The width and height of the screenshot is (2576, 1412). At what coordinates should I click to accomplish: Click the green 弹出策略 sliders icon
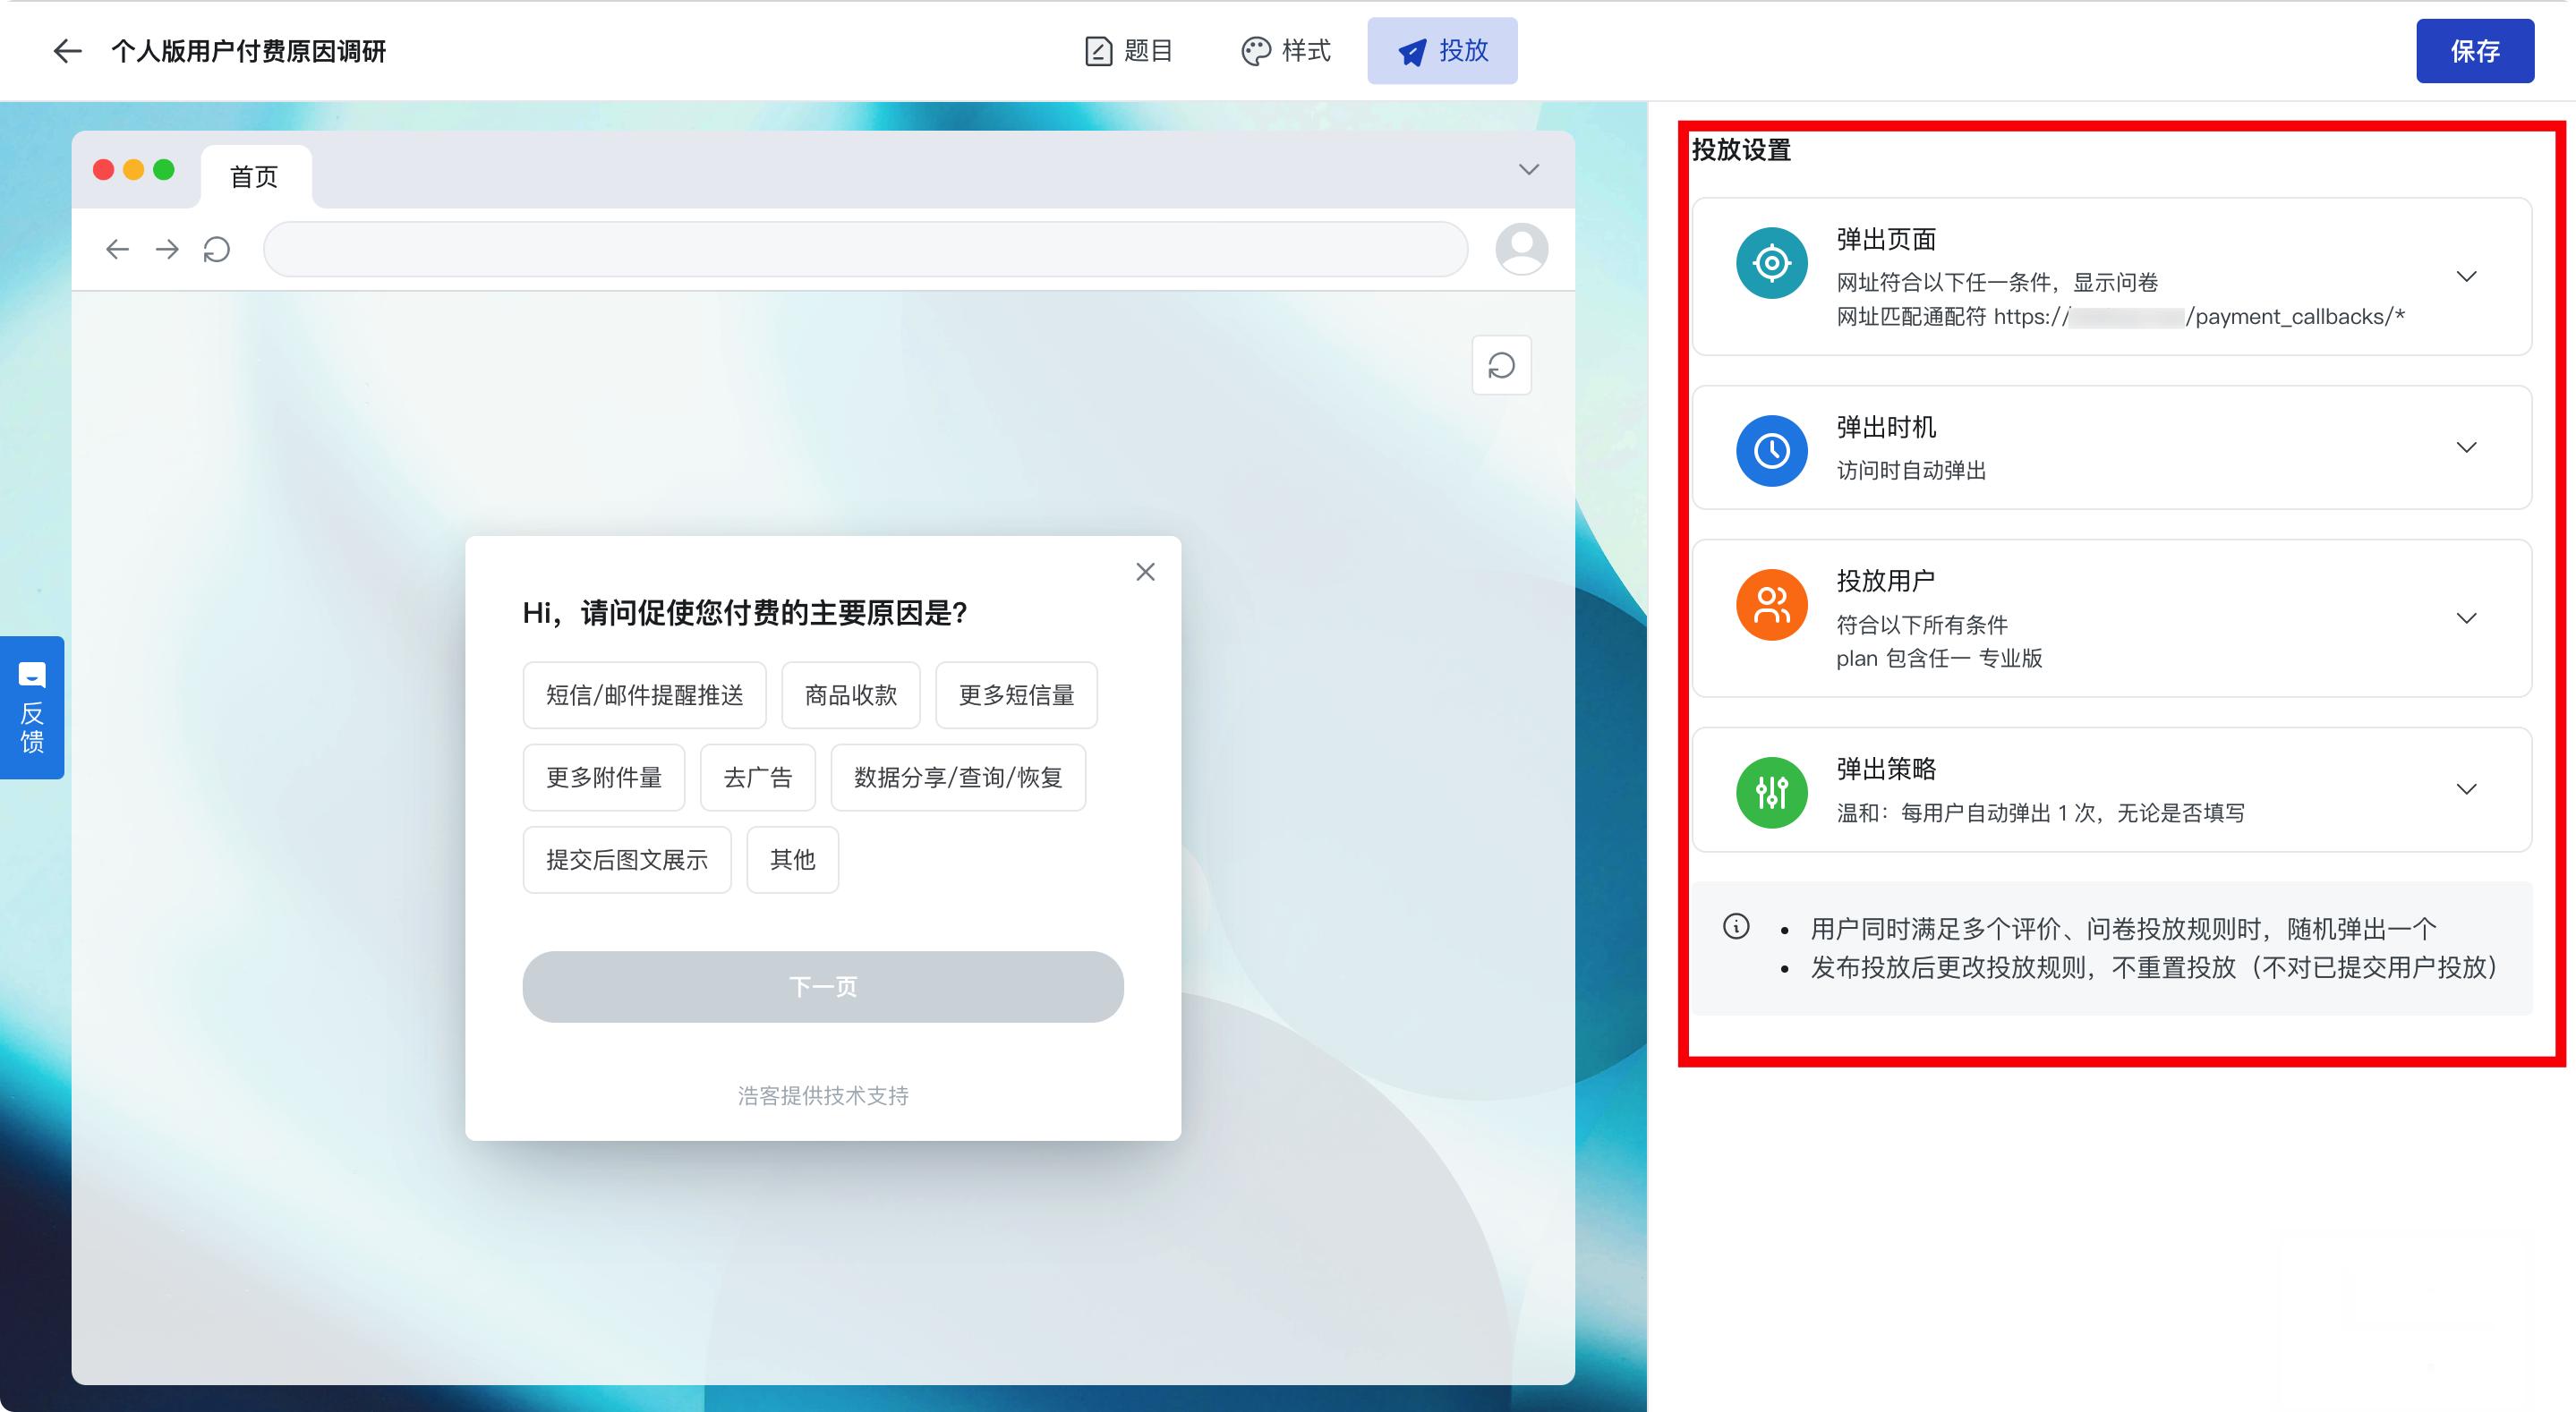coord(1771,793)
